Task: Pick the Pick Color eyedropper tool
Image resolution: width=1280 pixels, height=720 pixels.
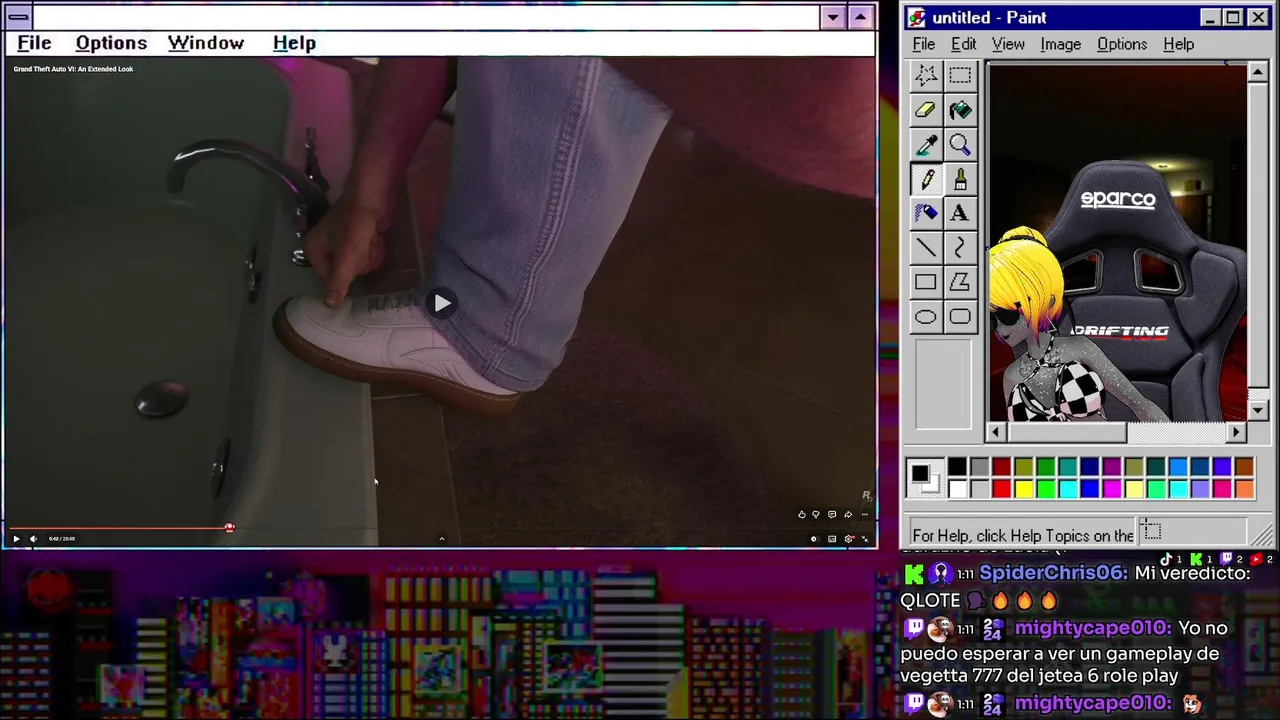Action: click(926, 145)
